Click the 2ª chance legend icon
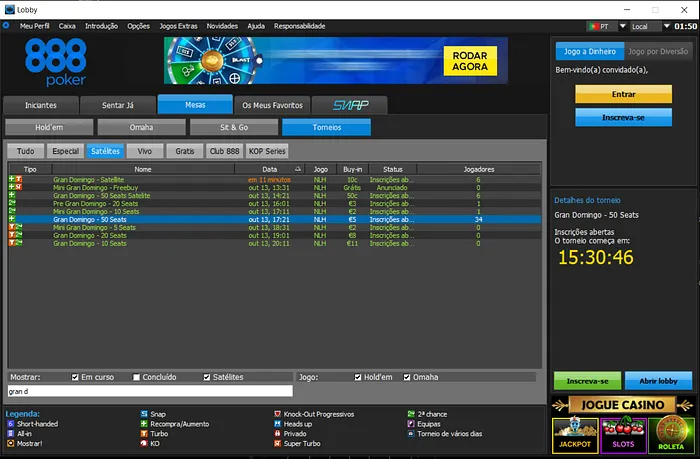This screenshot has width=700, height=459. pos(411,414)
